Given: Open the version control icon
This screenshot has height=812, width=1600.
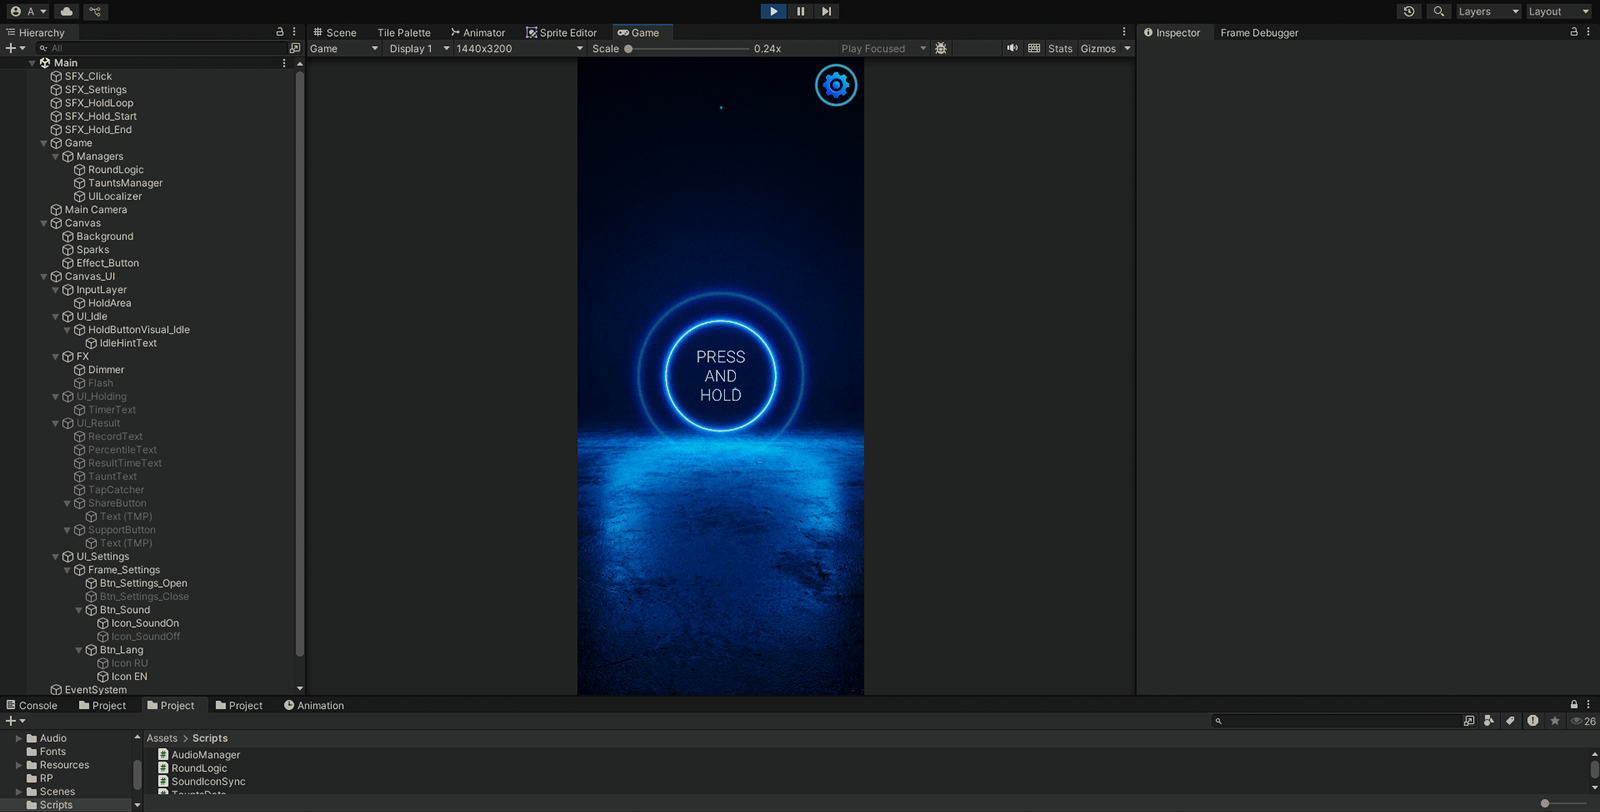Looking at the screenshot, I should click(95, 11).
